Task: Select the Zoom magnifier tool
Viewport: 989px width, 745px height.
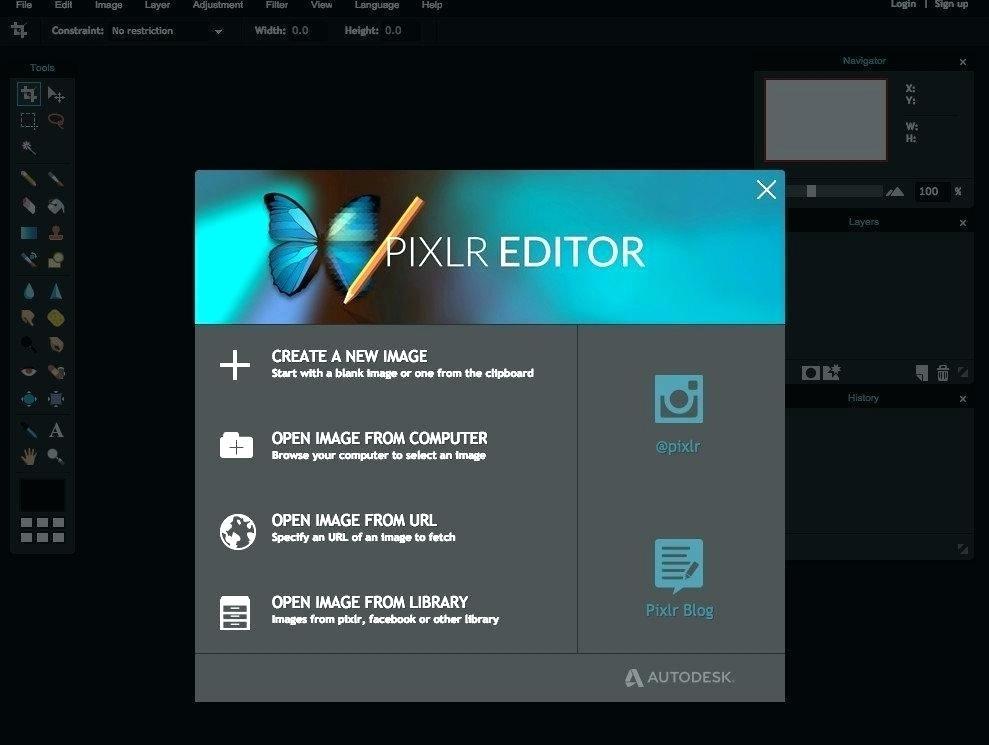Action: pos(56,456)
